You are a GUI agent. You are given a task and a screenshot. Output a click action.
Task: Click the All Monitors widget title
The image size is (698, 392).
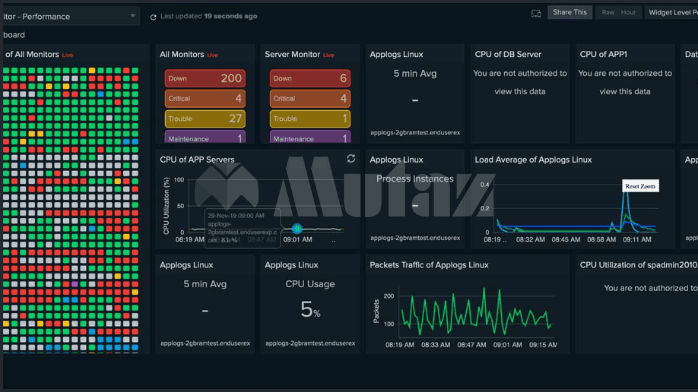[182, 54]
